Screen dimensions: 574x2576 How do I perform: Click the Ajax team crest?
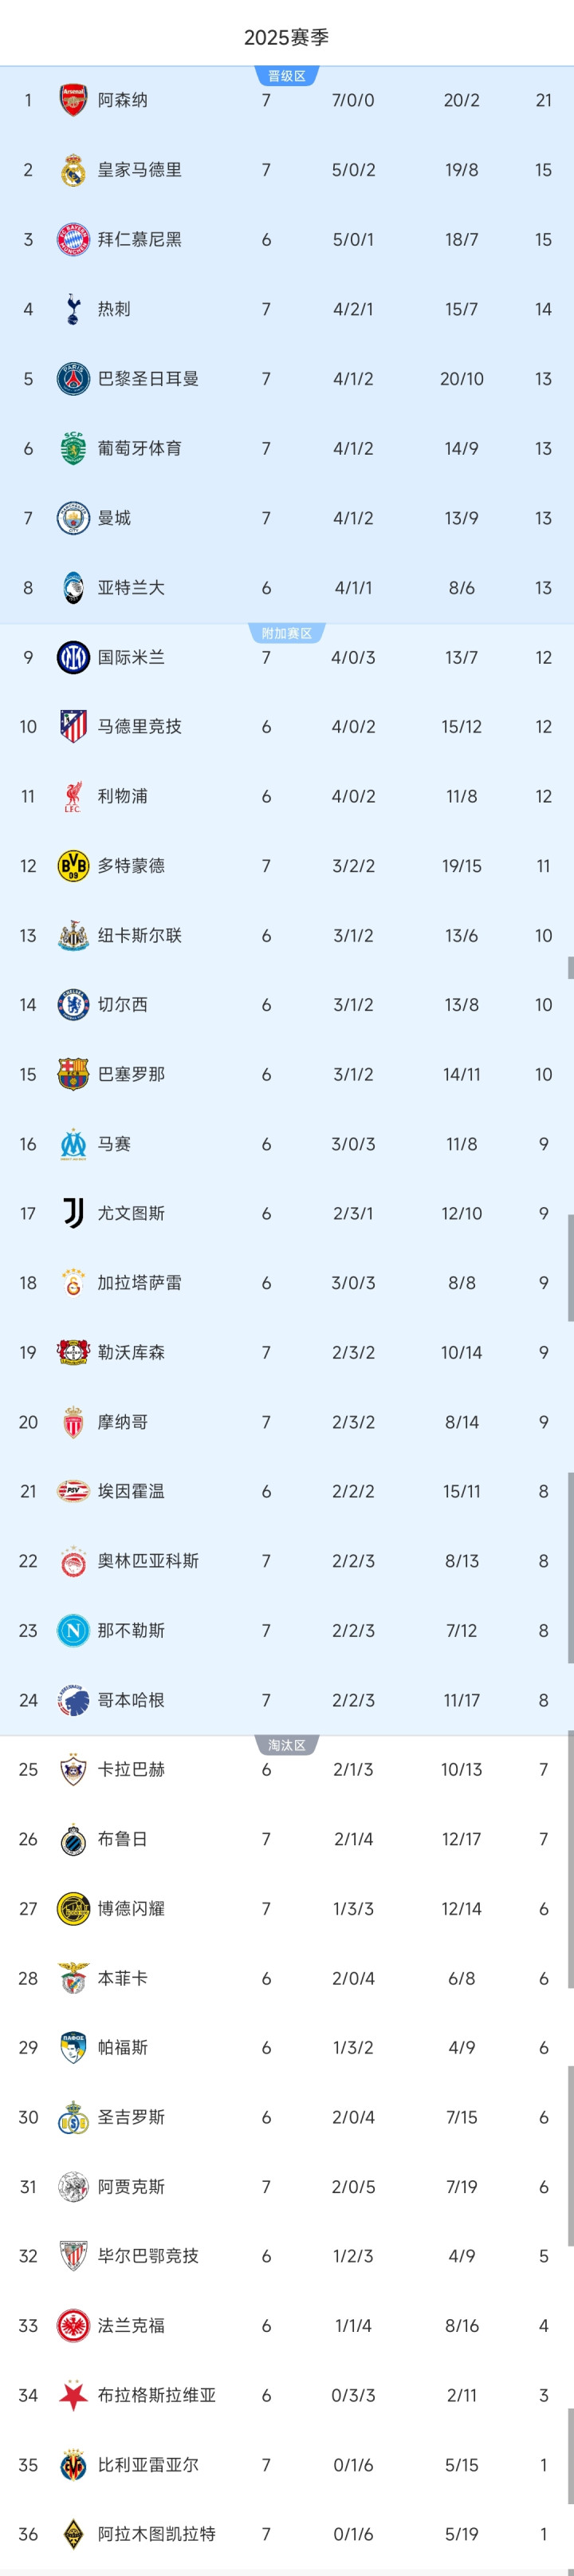point(73,2187)
